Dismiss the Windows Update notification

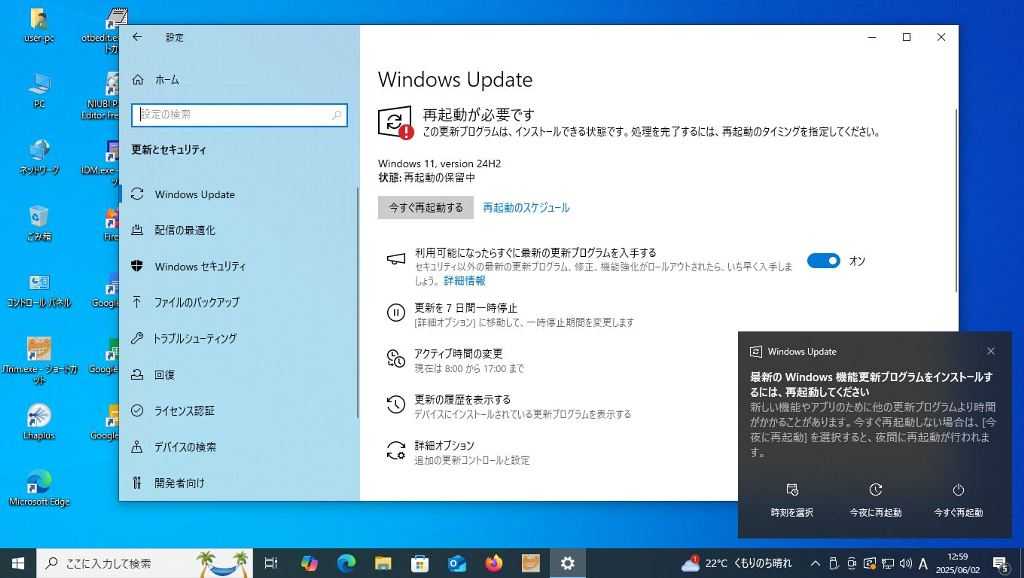pyautogui.click(x=991, y=351)
